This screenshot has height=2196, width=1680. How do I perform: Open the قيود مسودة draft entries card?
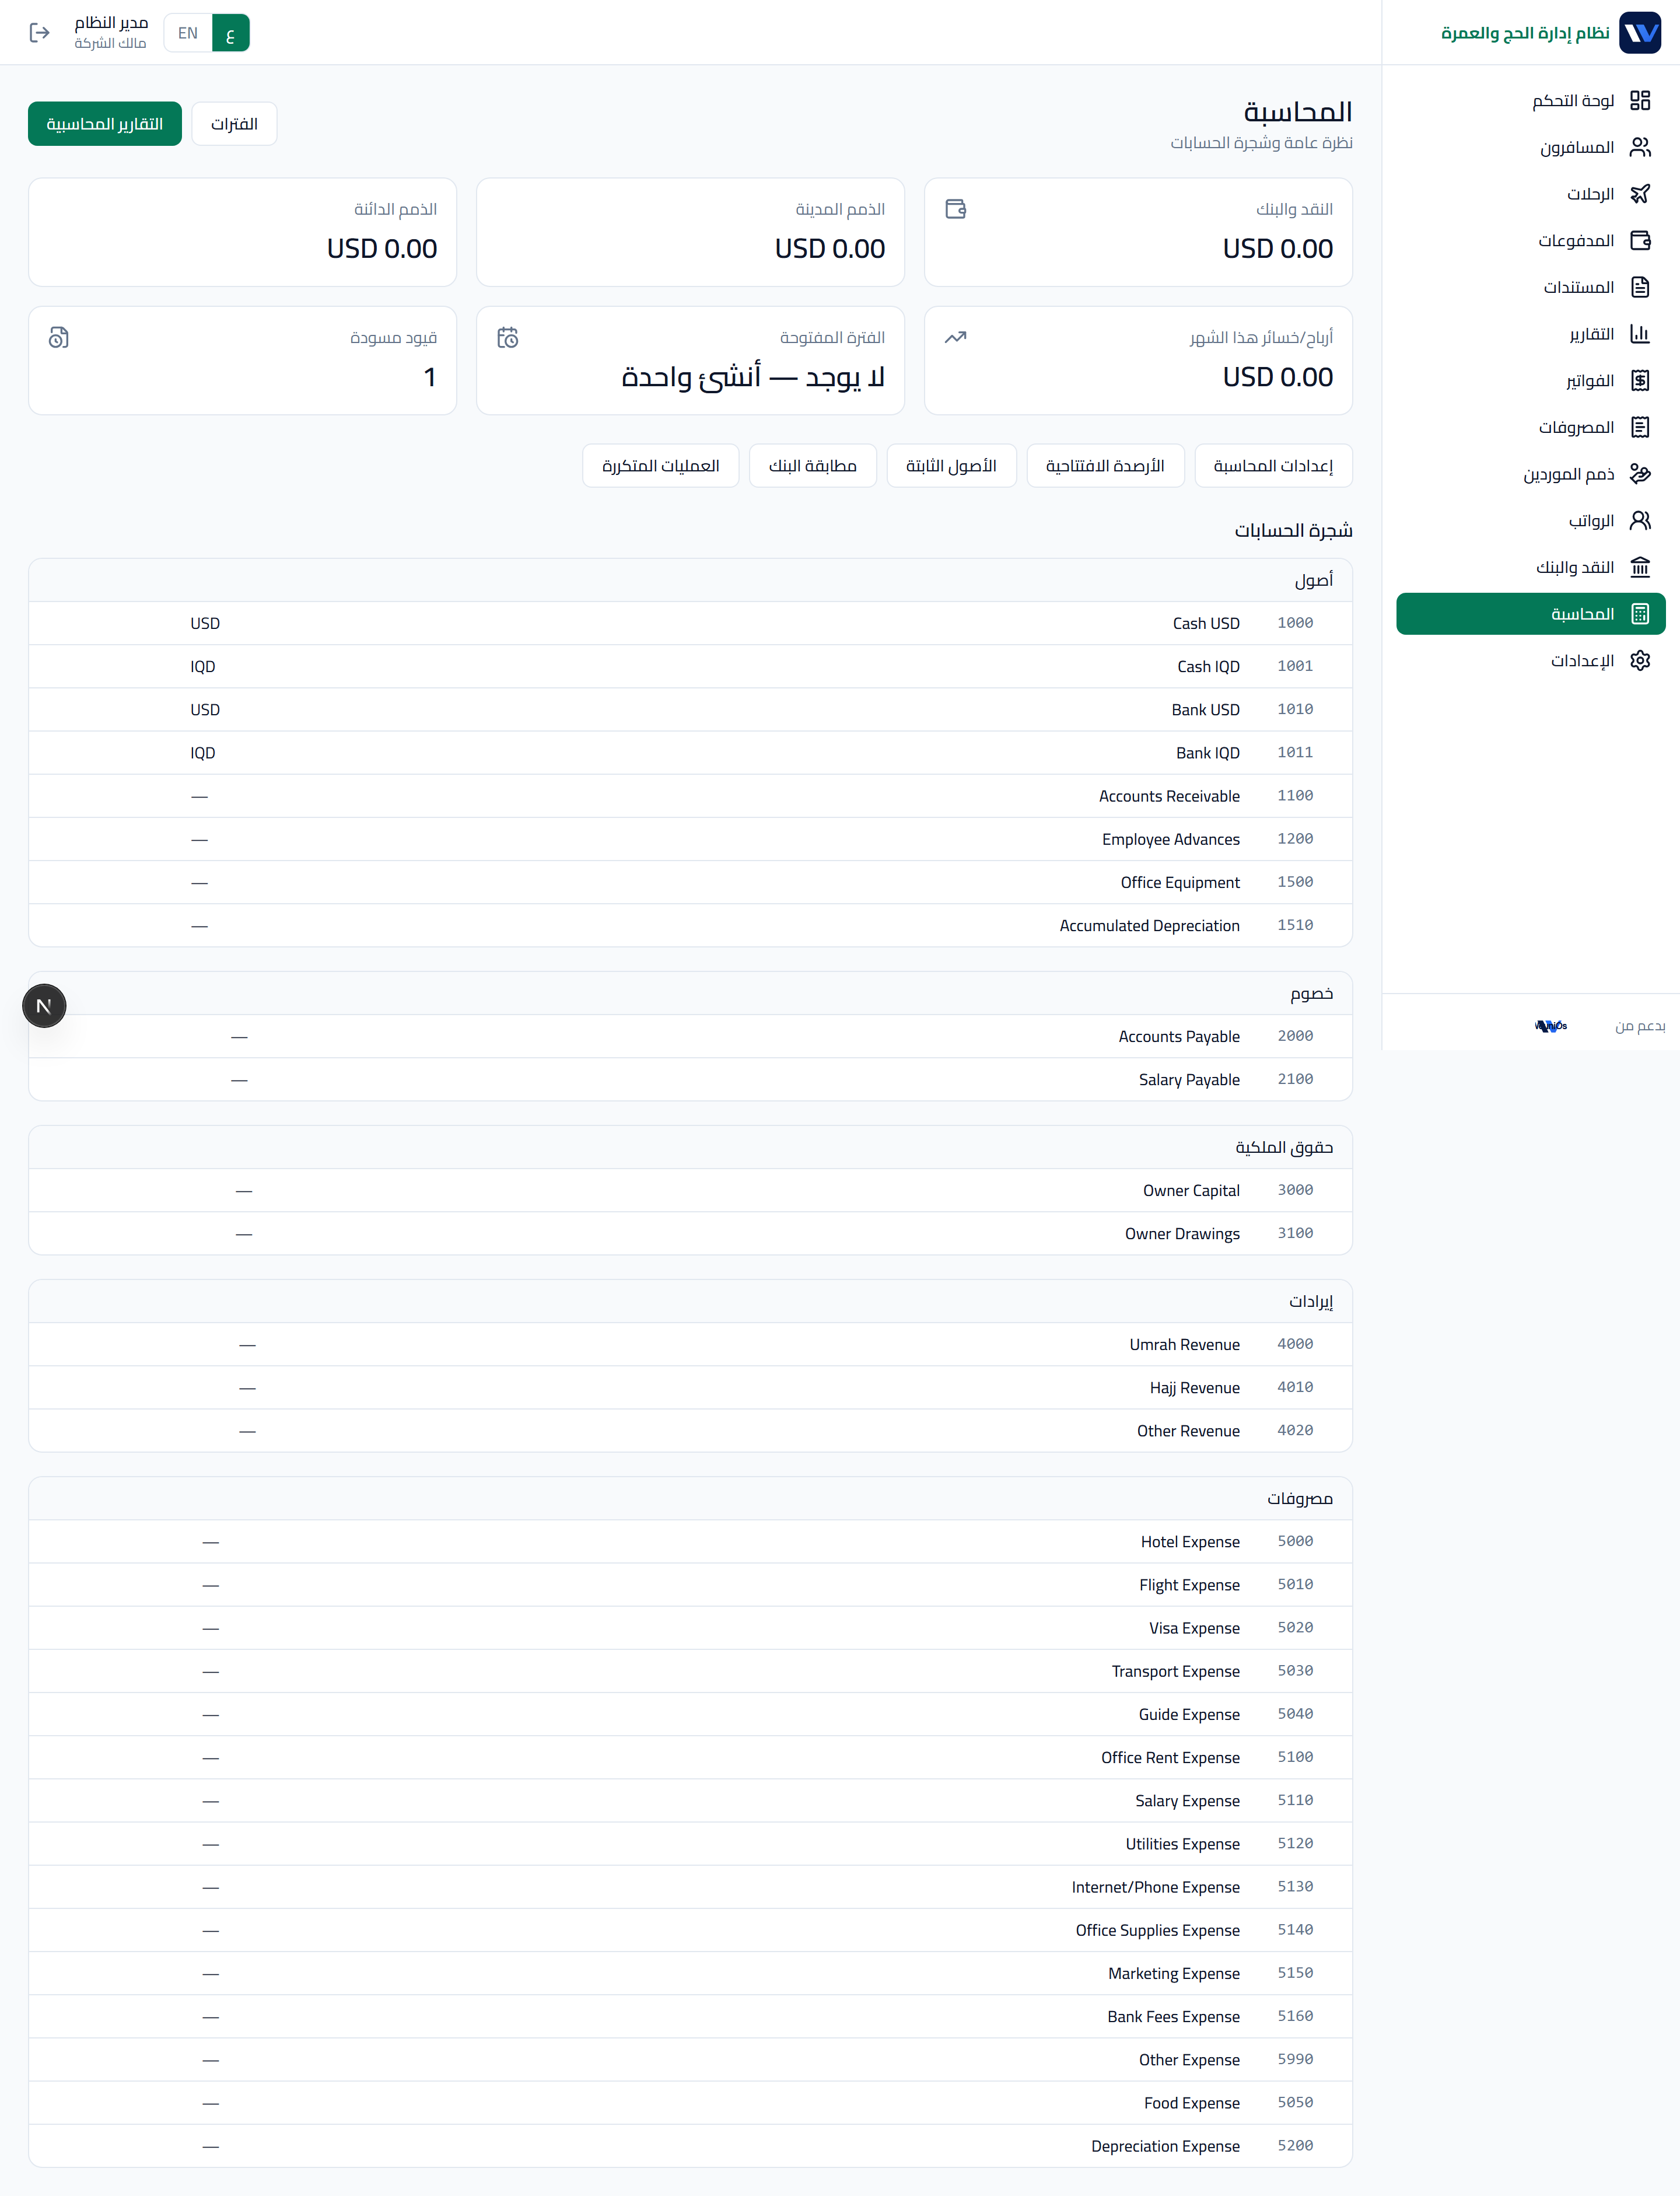pos(242,360)
